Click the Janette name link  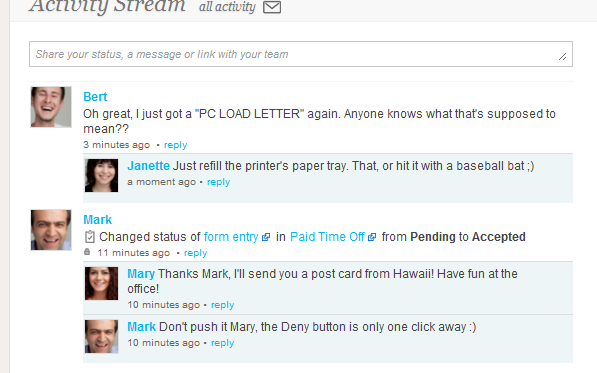tap(148, 166)
